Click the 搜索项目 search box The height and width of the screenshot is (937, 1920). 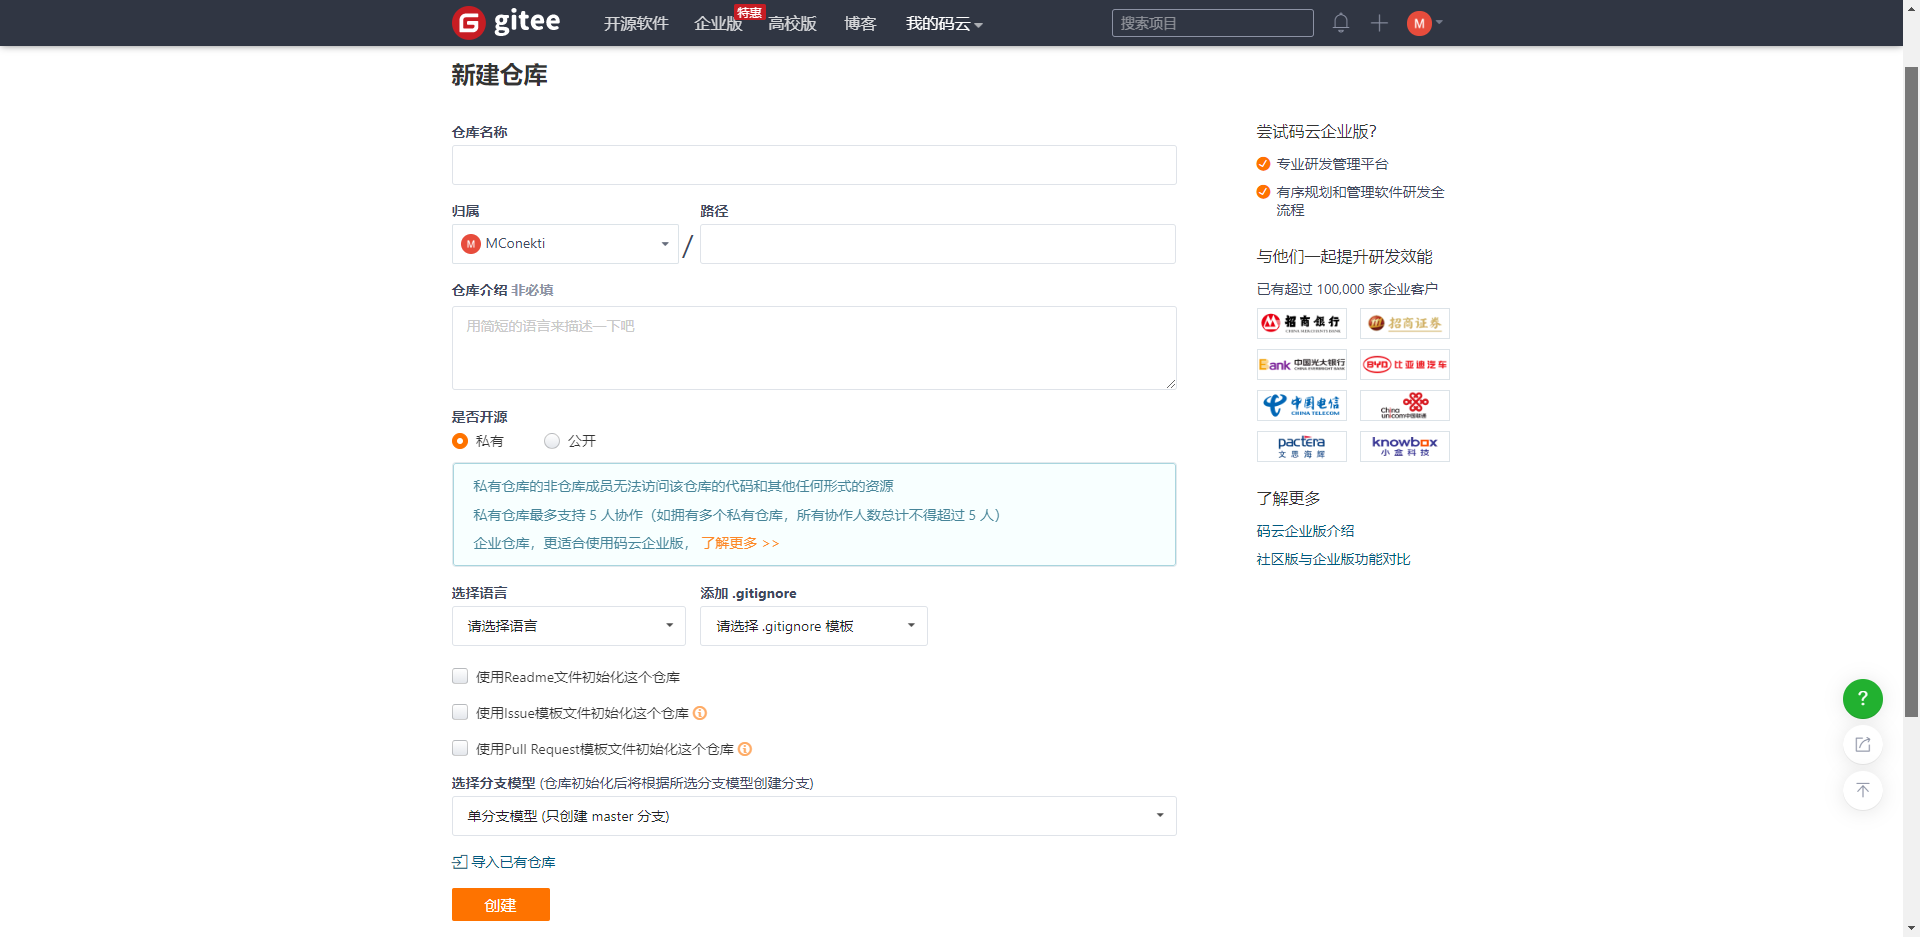coord(1212,23)
